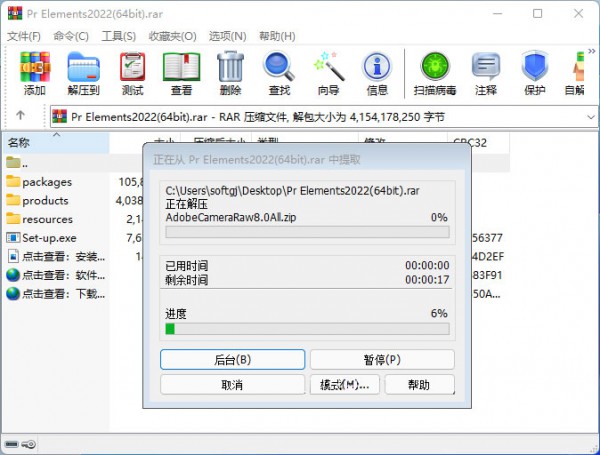This screenshot has width=600, height=455.
Task: Click the Find (查找) magnifier icon
Action: tap(279, 67)
